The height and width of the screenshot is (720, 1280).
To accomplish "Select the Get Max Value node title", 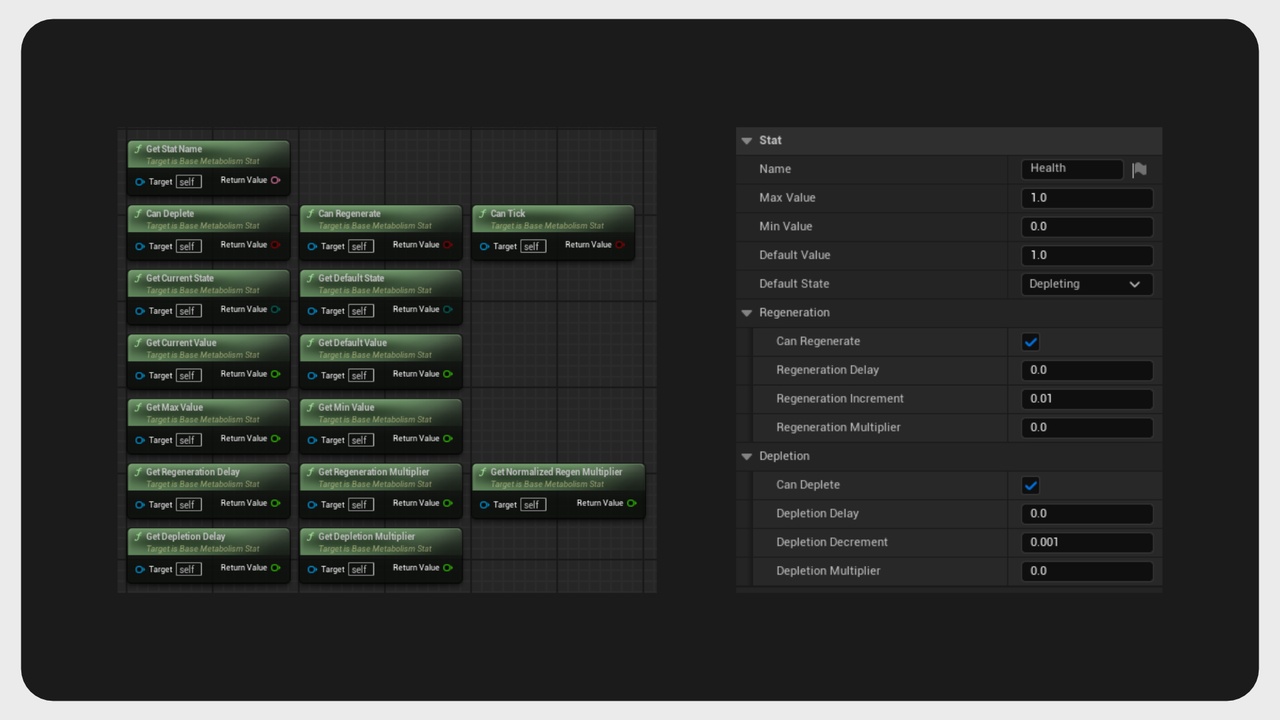I will tap(174, 407).
